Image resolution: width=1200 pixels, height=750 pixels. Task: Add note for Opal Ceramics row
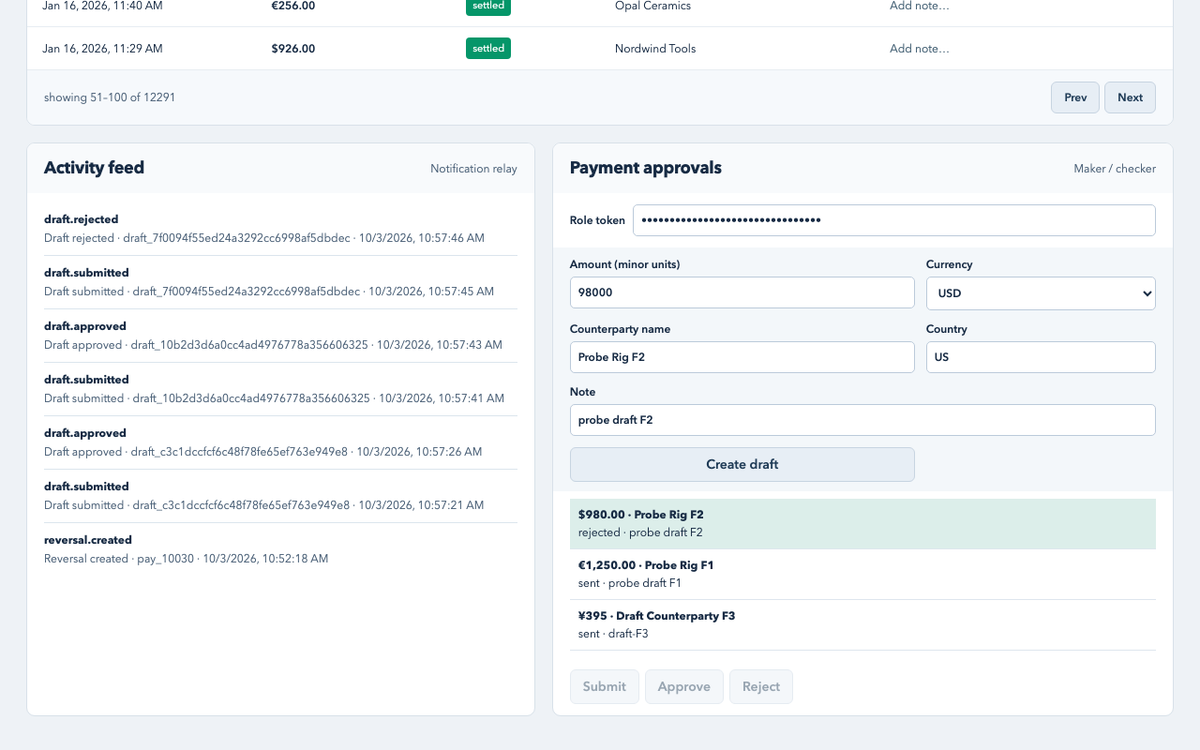(919, 6)
